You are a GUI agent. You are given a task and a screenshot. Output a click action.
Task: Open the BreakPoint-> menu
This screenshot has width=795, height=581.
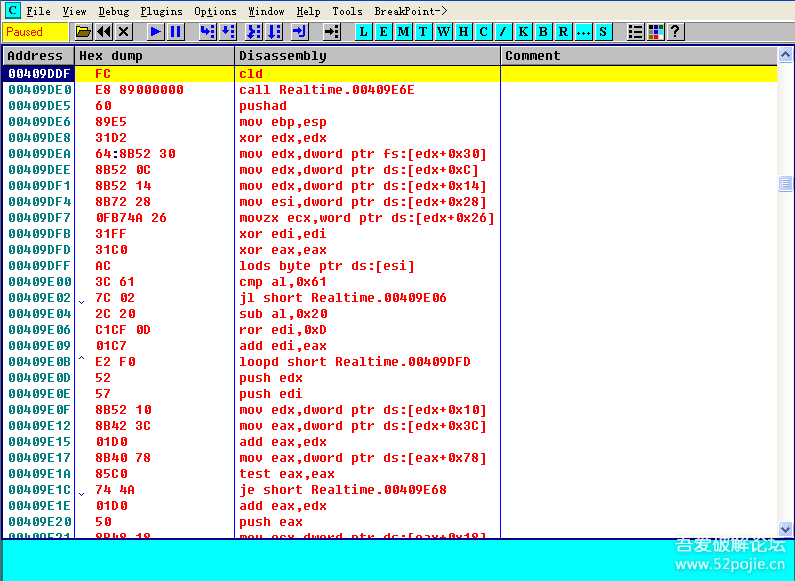[x=411, y=11]
